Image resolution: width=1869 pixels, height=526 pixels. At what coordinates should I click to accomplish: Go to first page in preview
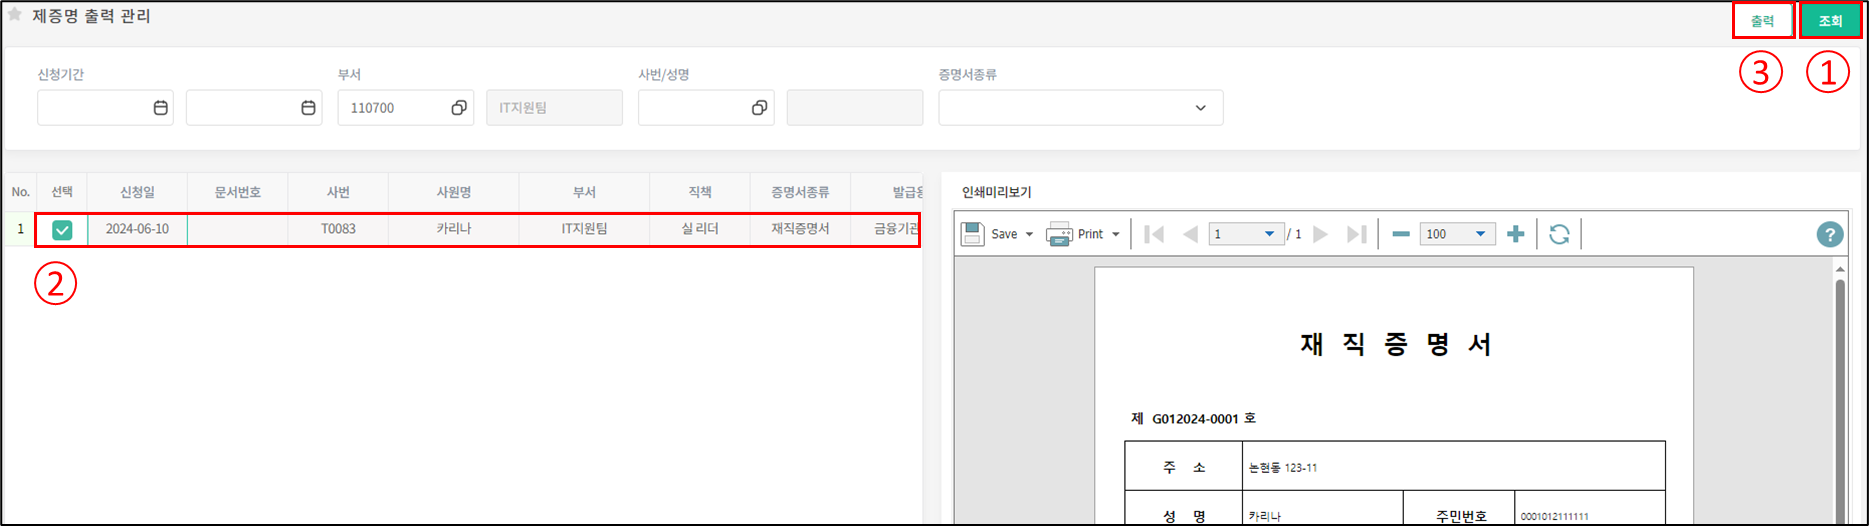pyautogui.click(x=1154, y=234)
